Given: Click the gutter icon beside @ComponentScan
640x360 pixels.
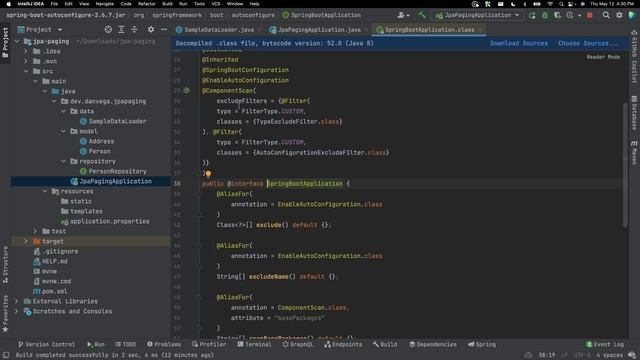Looking at the screenshot, I should point(187,90).
